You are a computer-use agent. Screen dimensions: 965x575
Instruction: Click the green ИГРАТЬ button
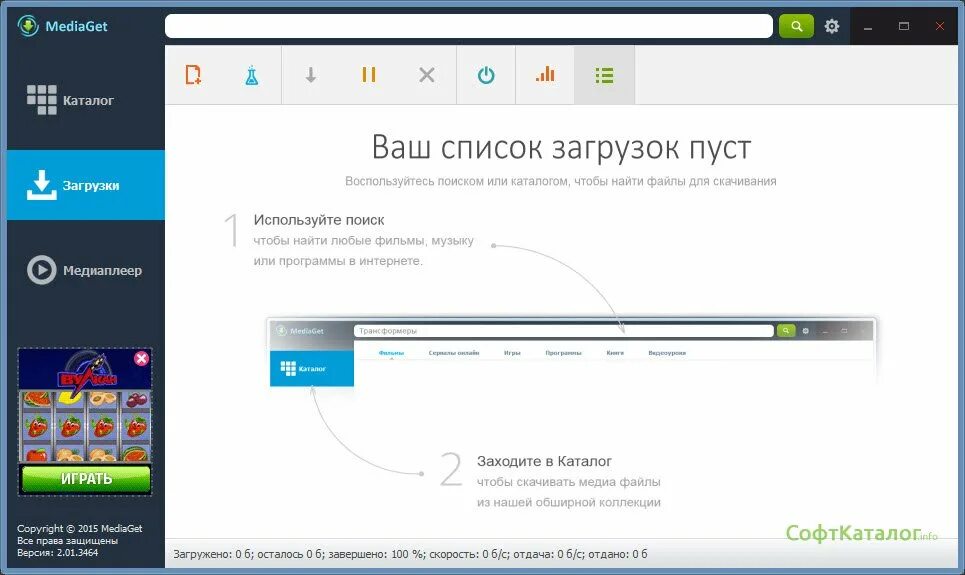point(86,479)
